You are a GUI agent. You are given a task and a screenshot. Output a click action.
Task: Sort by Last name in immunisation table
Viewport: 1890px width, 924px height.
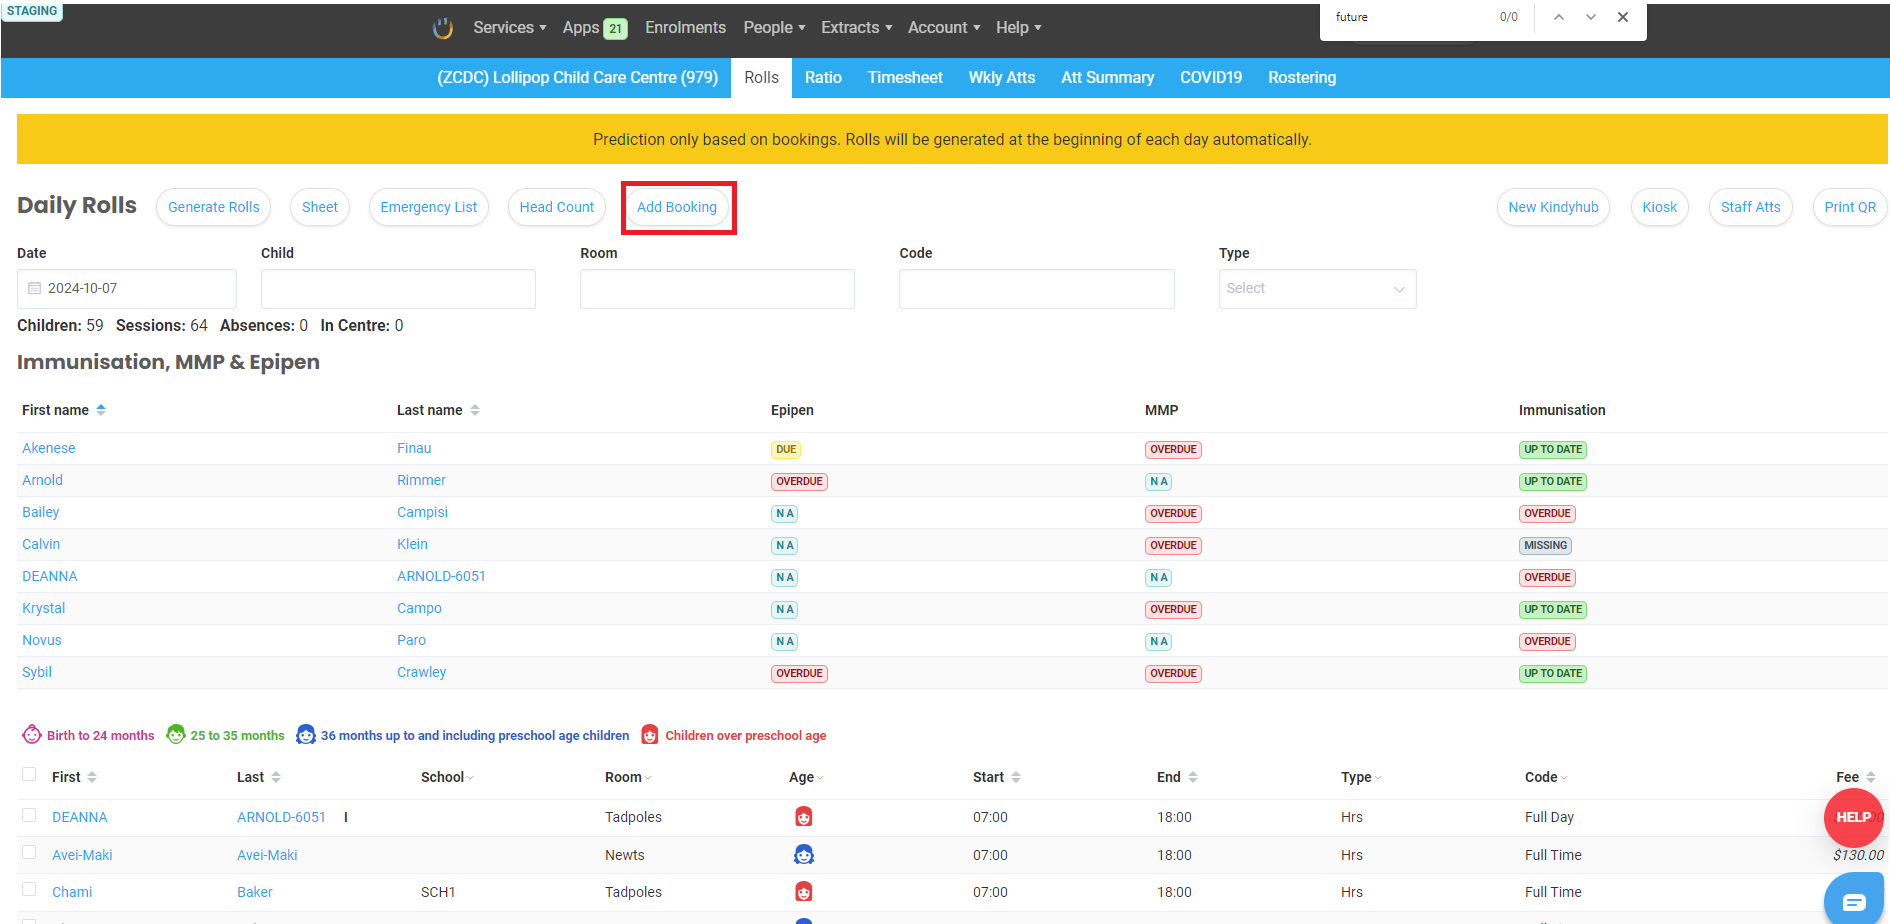[475, 410]
